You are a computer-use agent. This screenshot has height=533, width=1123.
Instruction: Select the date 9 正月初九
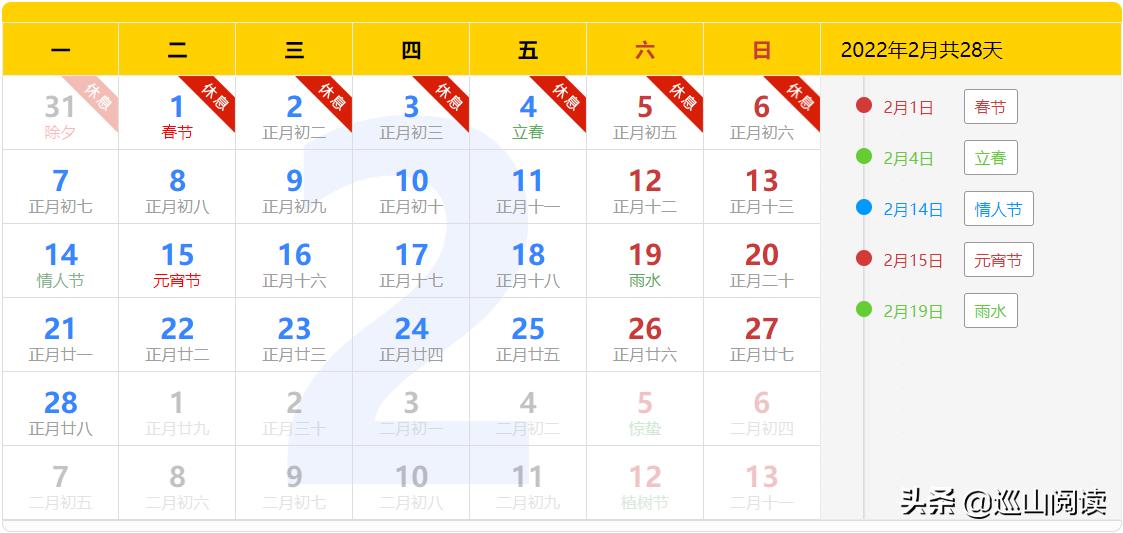point(294,187)
